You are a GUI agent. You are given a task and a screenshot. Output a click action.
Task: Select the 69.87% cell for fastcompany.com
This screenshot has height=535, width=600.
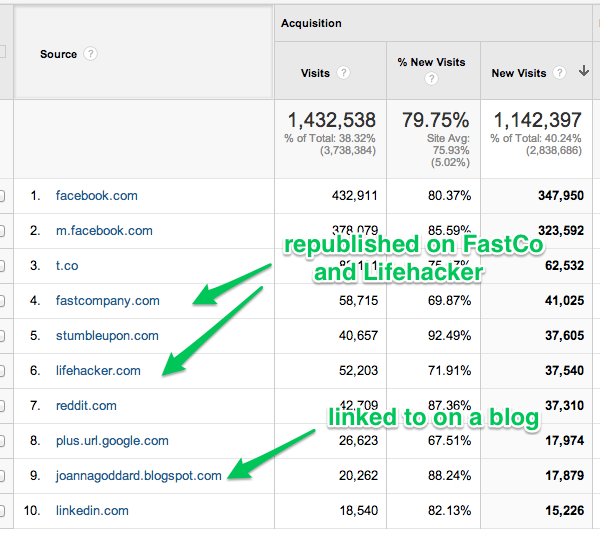click(449, 301)
